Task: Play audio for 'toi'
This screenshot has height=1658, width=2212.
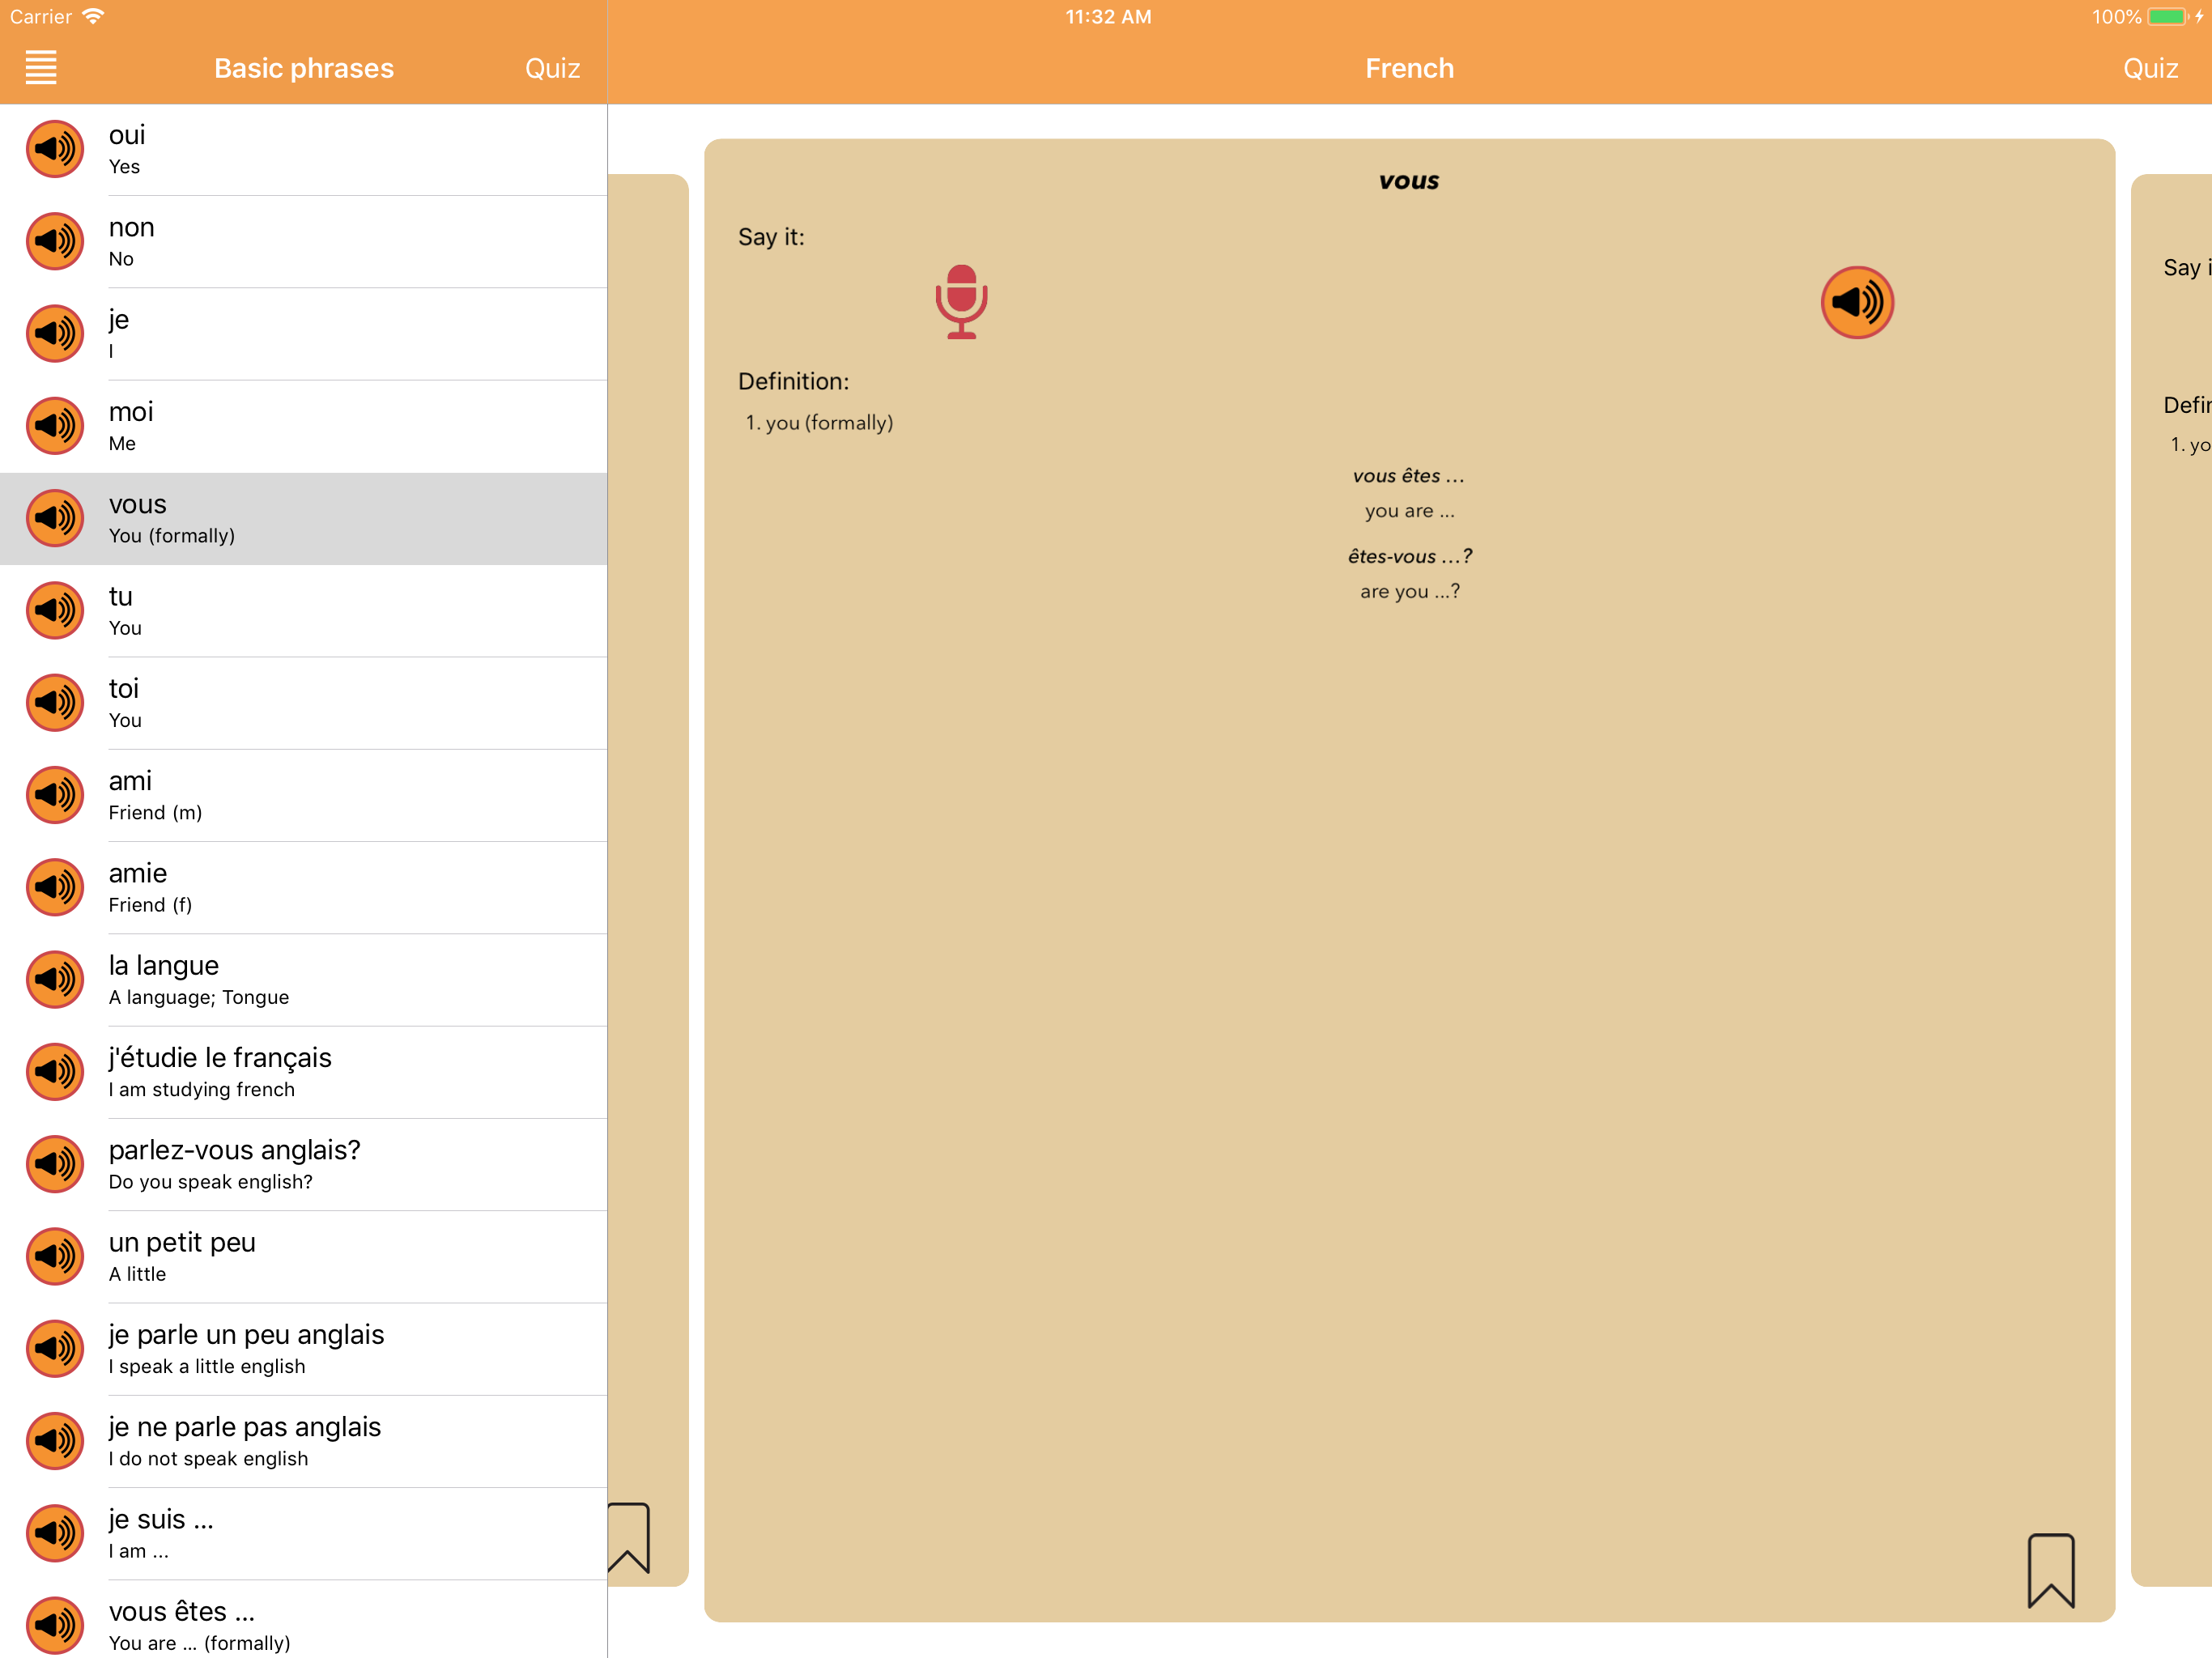Action: (x=55, y=702)
